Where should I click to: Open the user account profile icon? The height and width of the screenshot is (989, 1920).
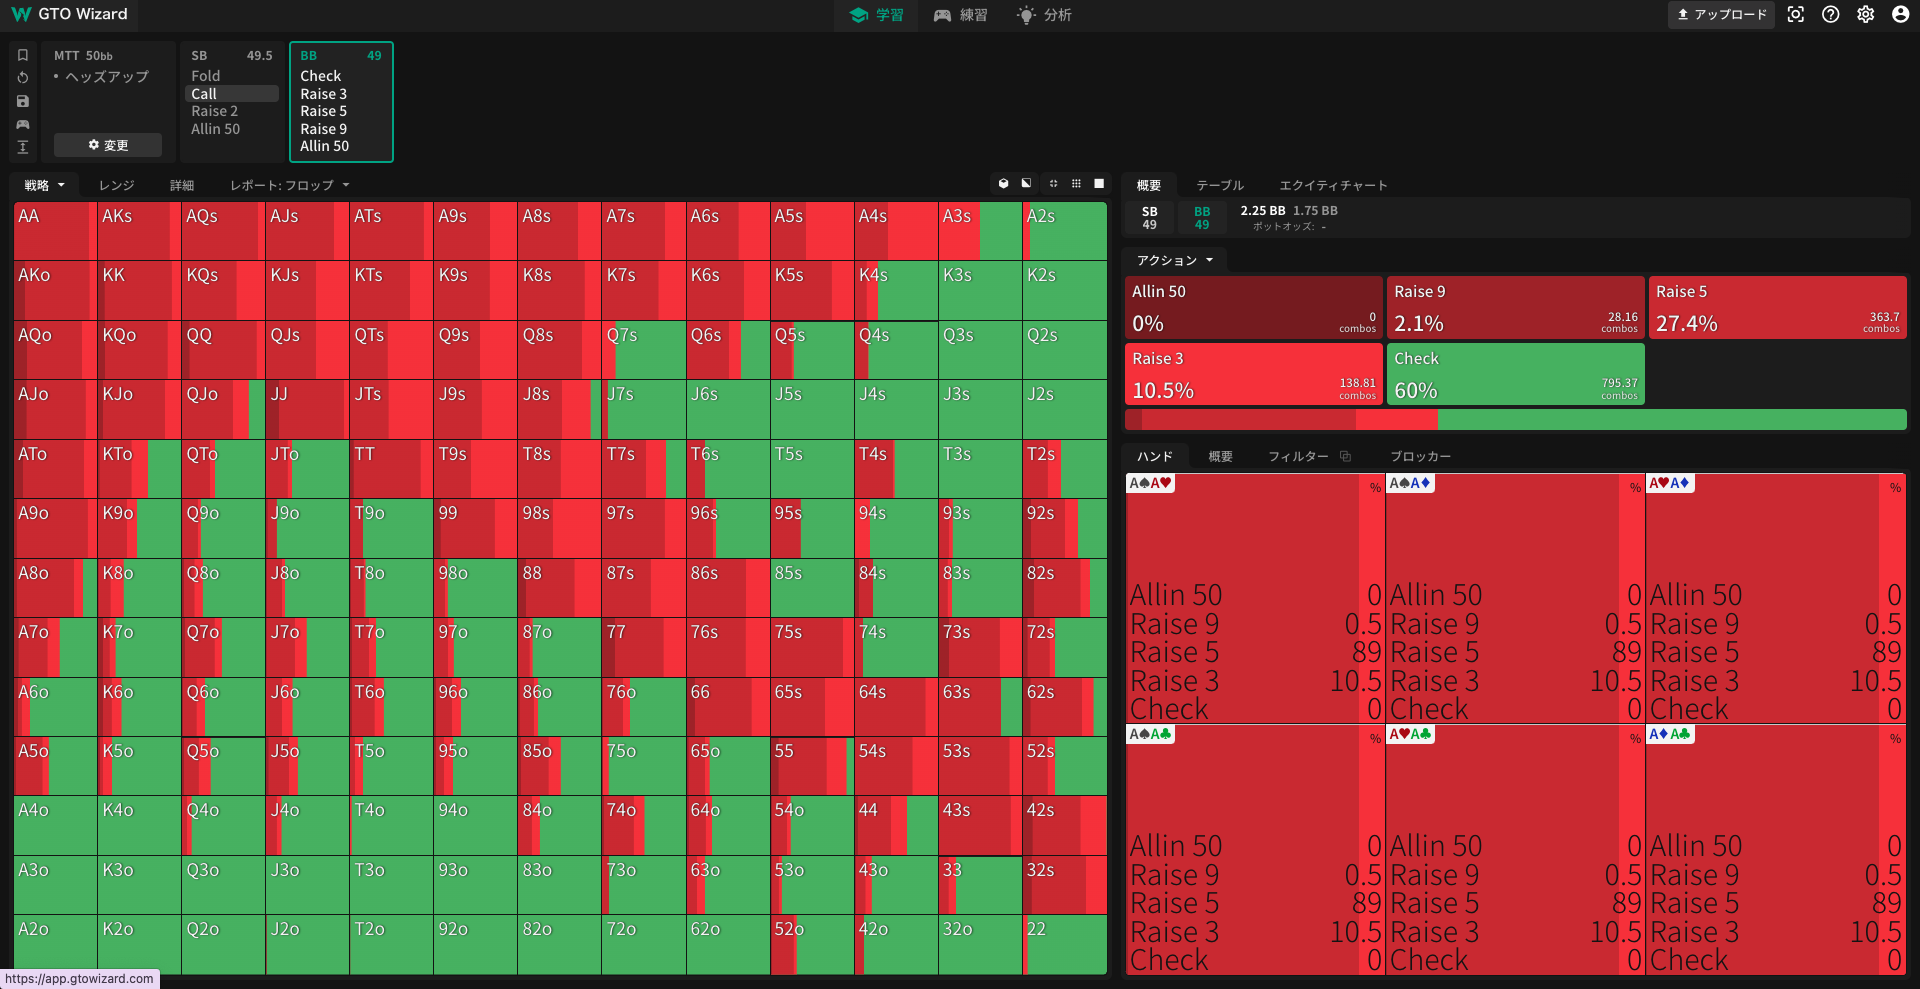(1901, 14)
